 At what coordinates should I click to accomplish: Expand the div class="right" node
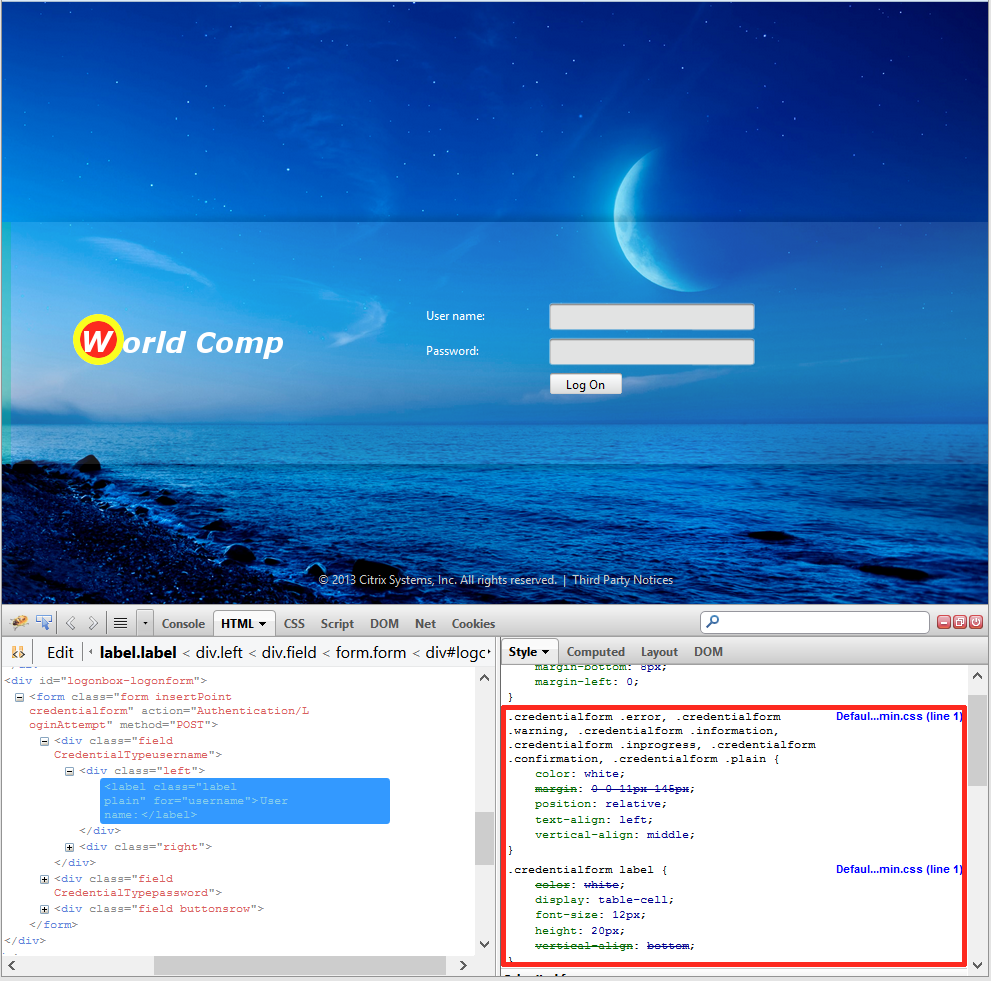pyautogui.click(x=70, y=847)
